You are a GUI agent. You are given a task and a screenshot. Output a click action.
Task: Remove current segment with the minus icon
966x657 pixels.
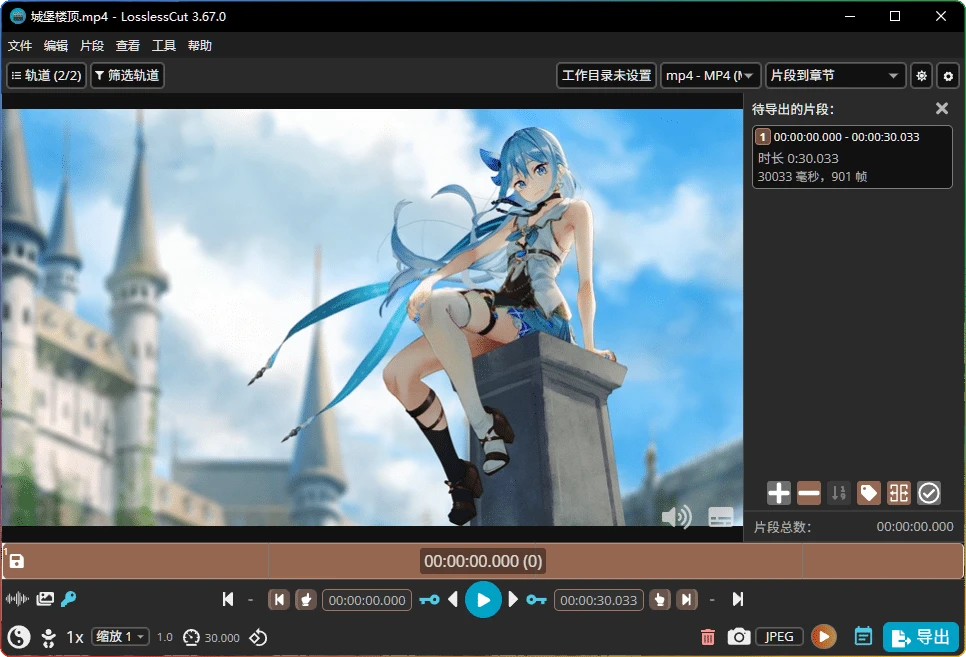tap(808, 492)
